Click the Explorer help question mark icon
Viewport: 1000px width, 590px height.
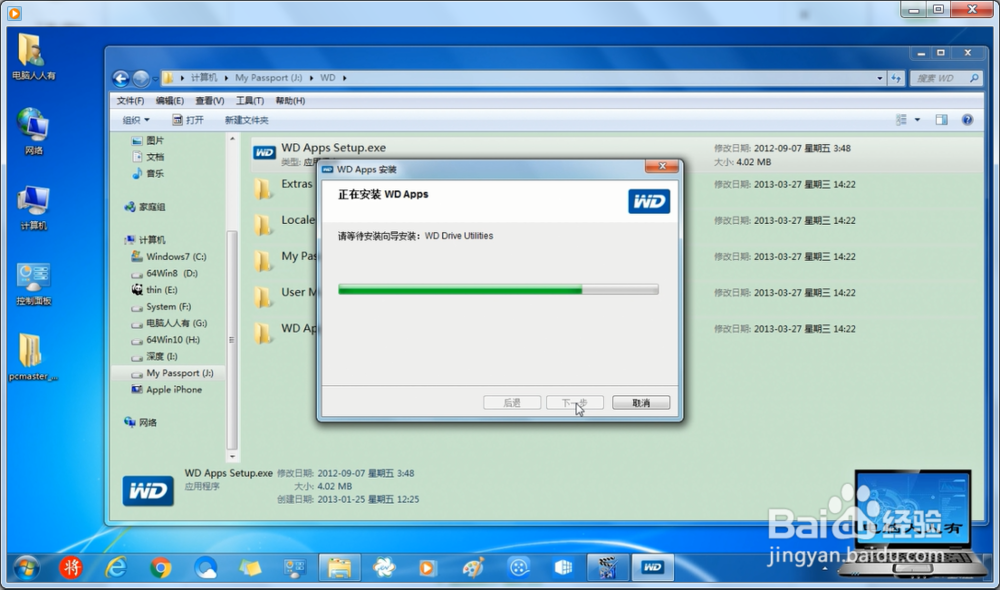[967, 120]
